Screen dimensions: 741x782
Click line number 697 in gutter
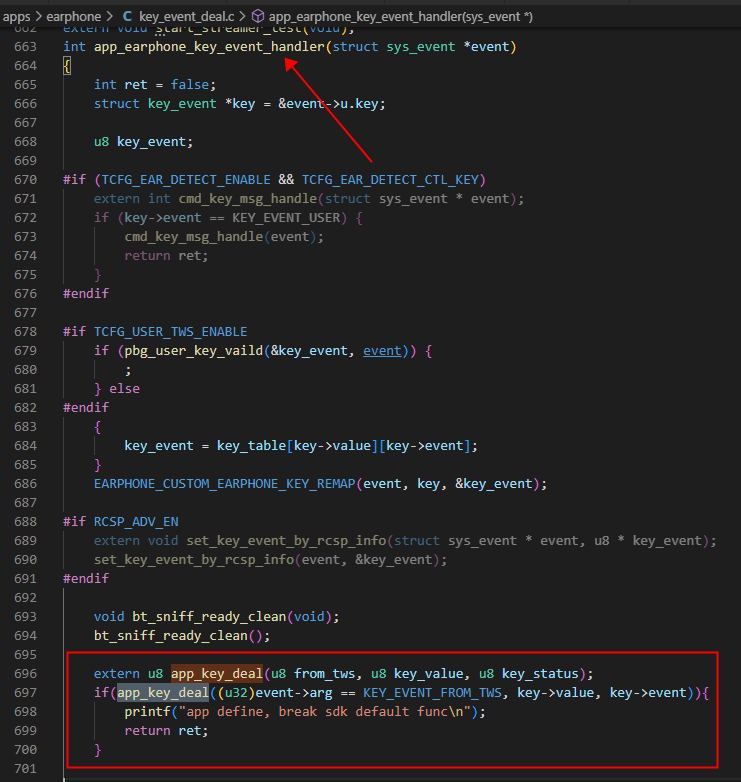[25, 693]
